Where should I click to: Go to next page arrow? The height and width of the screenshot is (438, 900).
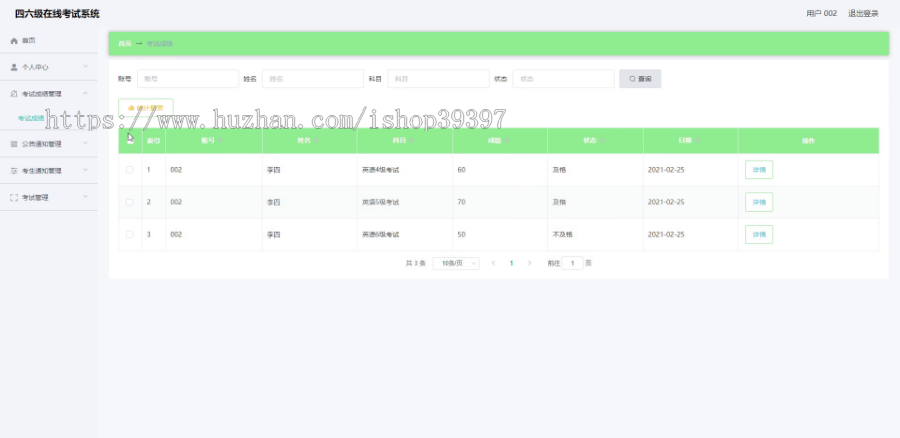529,263
